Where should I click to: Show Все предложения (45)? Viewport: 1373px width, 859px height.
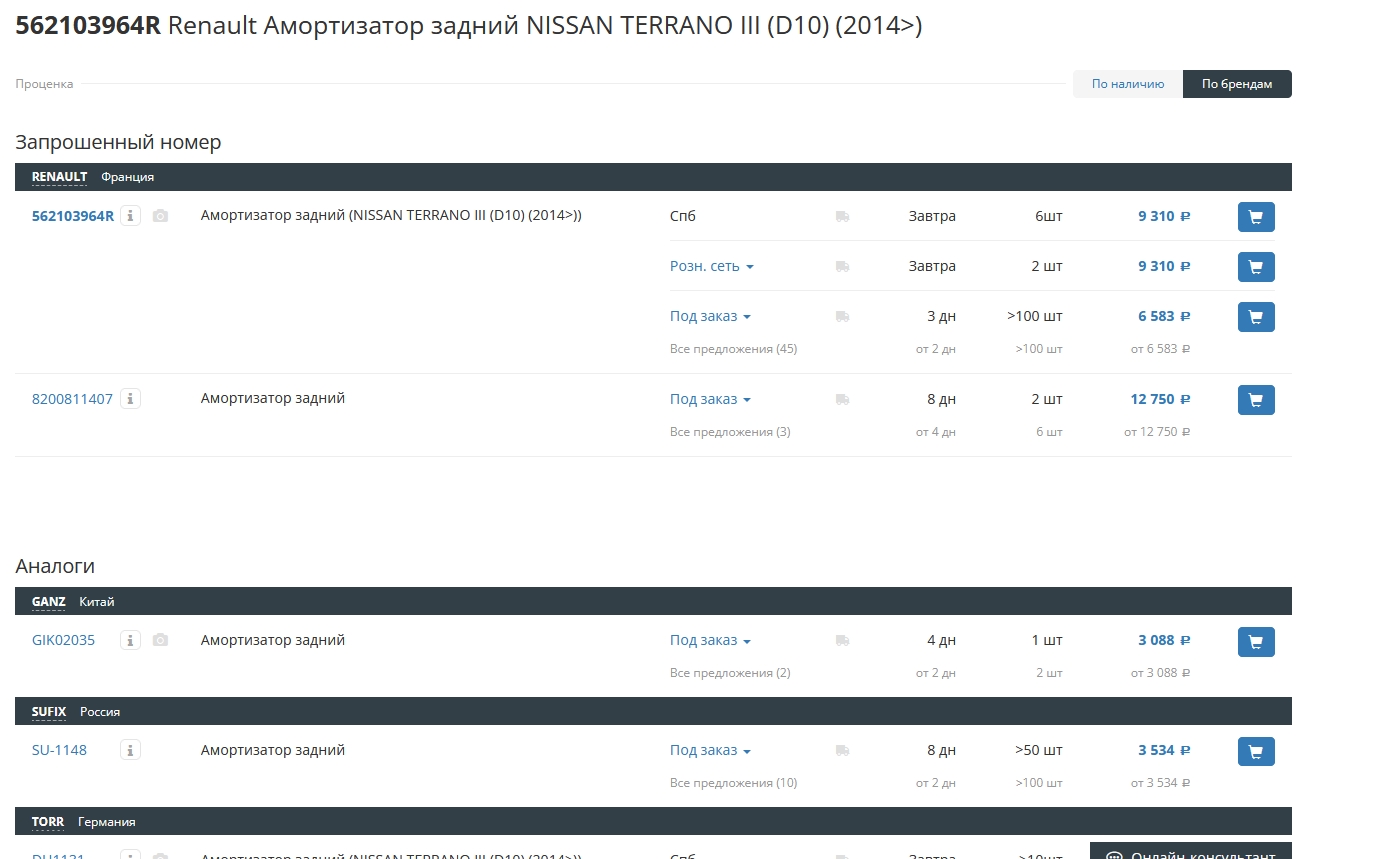coord(733,349)
